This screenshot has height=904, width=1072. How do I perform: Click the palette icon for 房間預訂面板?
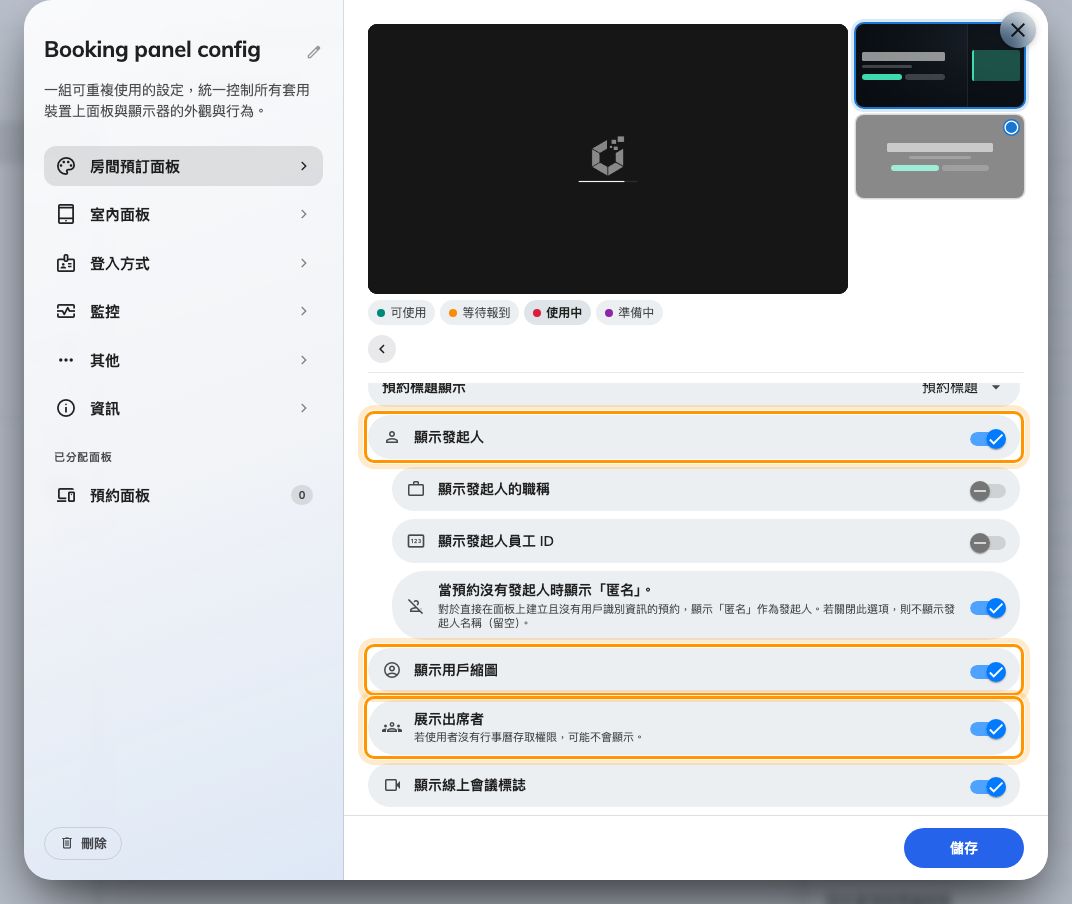(66, 166)
